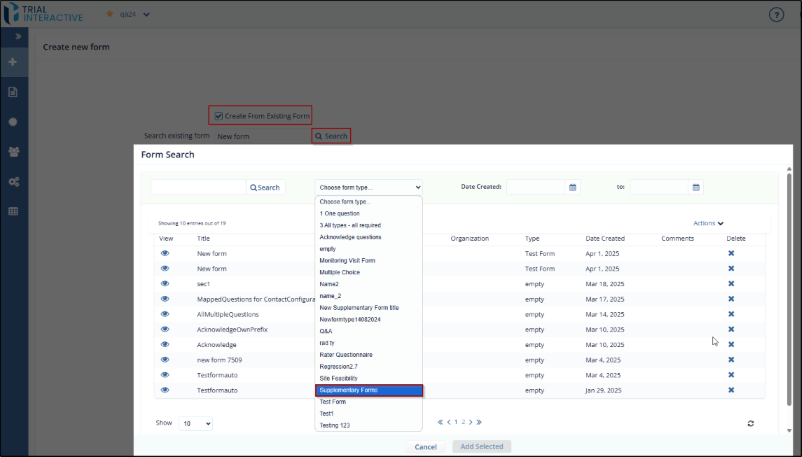Image resolution: width=802 pixels, height=457 pixels.
Task: Click the help question mark icon
Action: [x=776, y=14]
